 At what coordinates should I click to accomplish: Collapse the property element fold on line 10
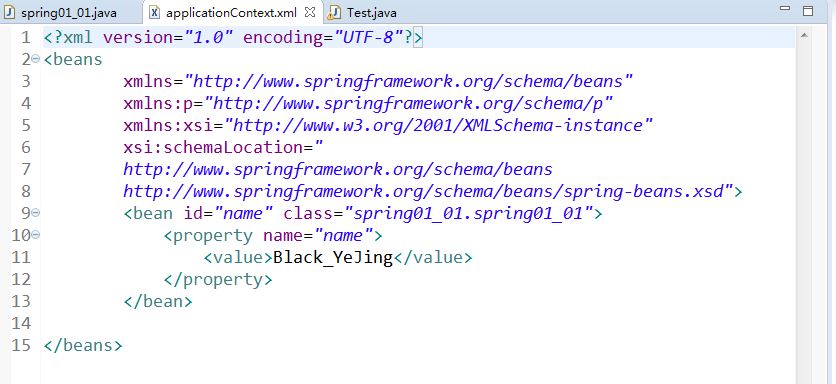pos(36,234)
